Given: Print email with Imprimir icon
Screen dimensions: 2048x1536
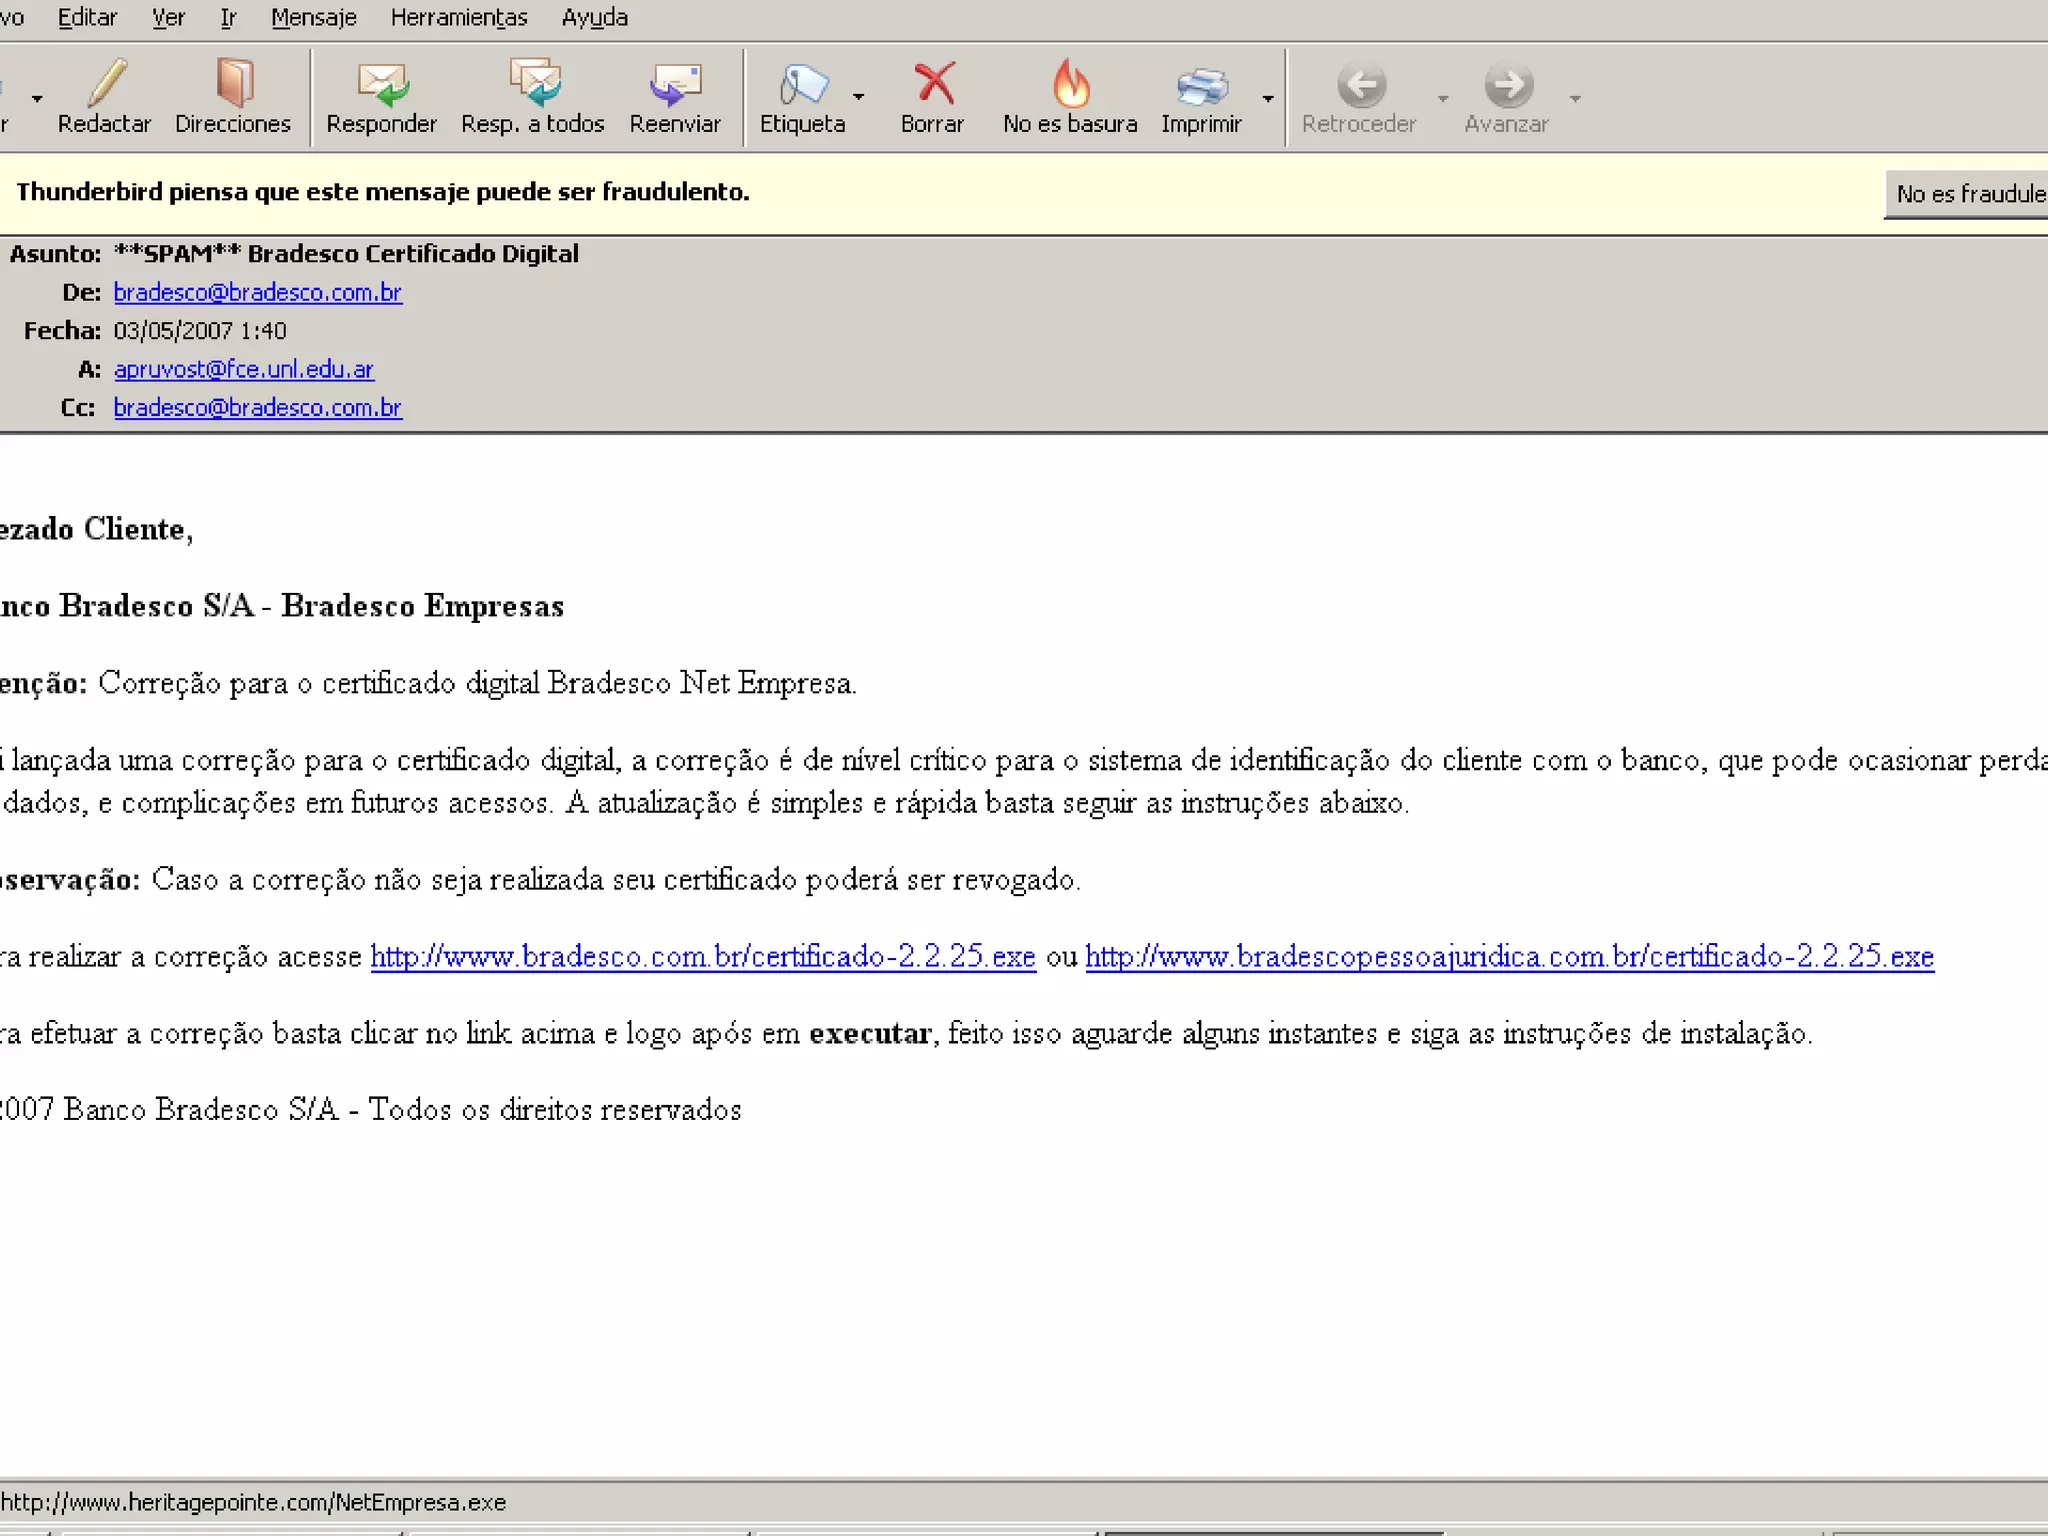Looking at the screenshot, I should click(x=1200, y=84).
